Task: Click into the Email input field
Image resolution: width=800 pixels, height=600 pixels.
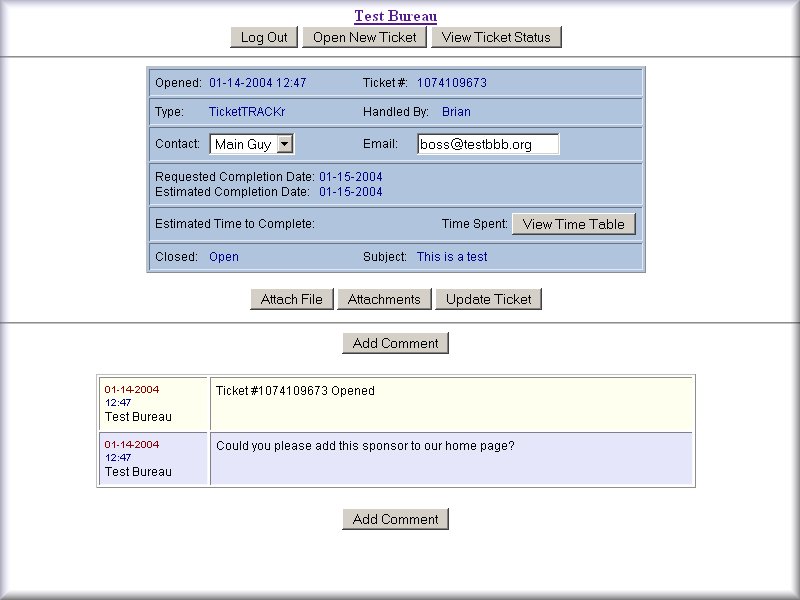Action: click(x=487, y=144)
